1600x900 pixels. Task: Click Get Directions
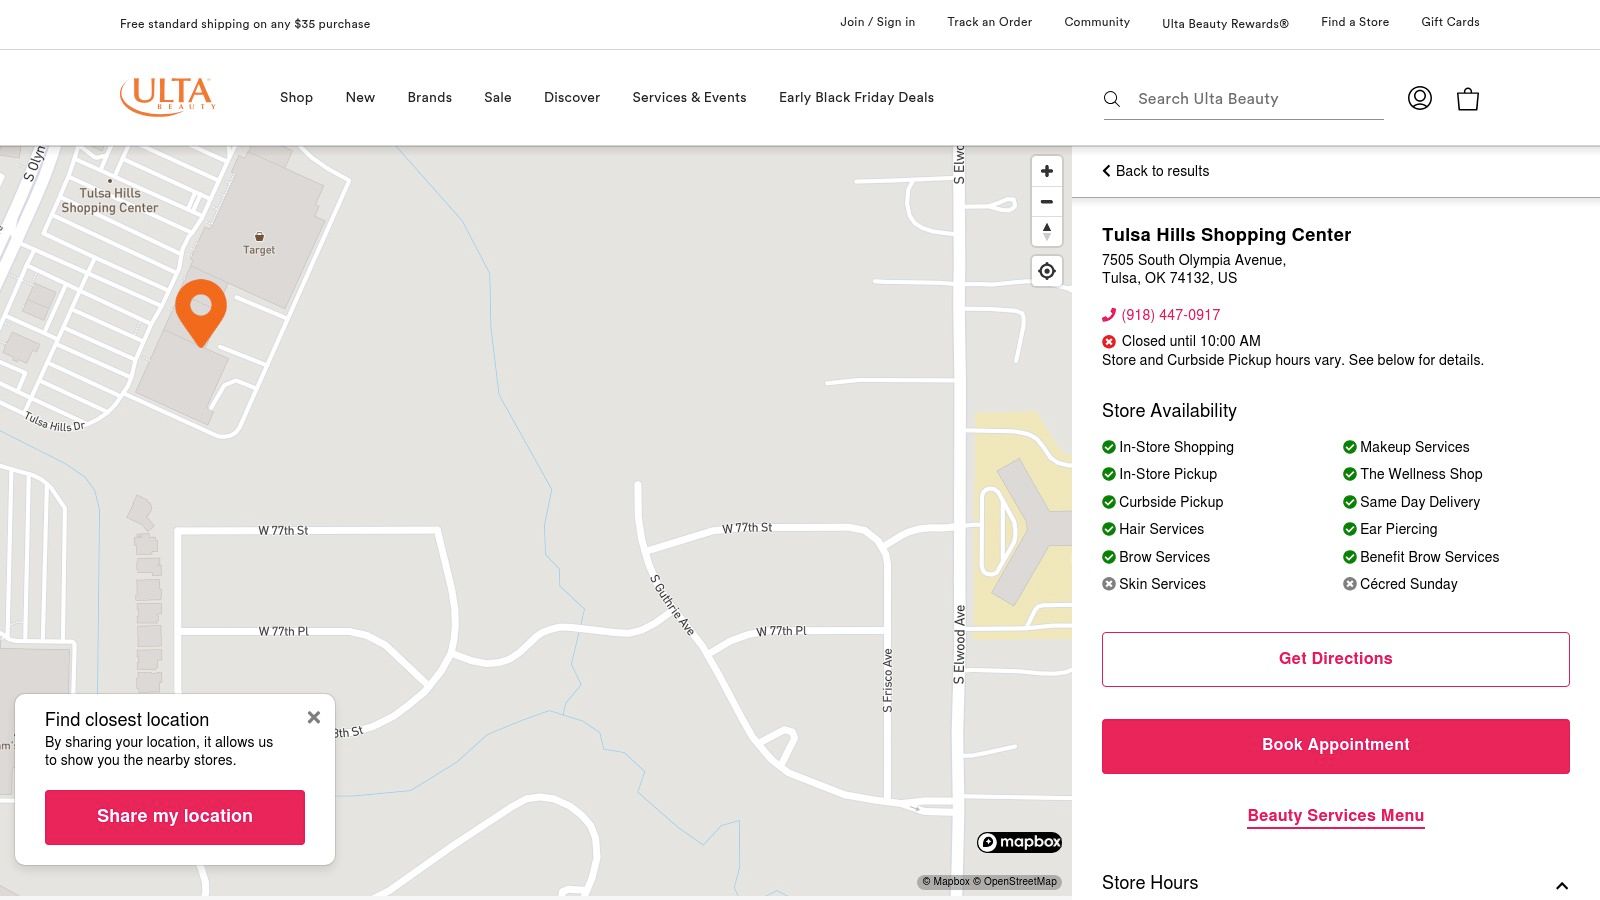click(1335, 659)
